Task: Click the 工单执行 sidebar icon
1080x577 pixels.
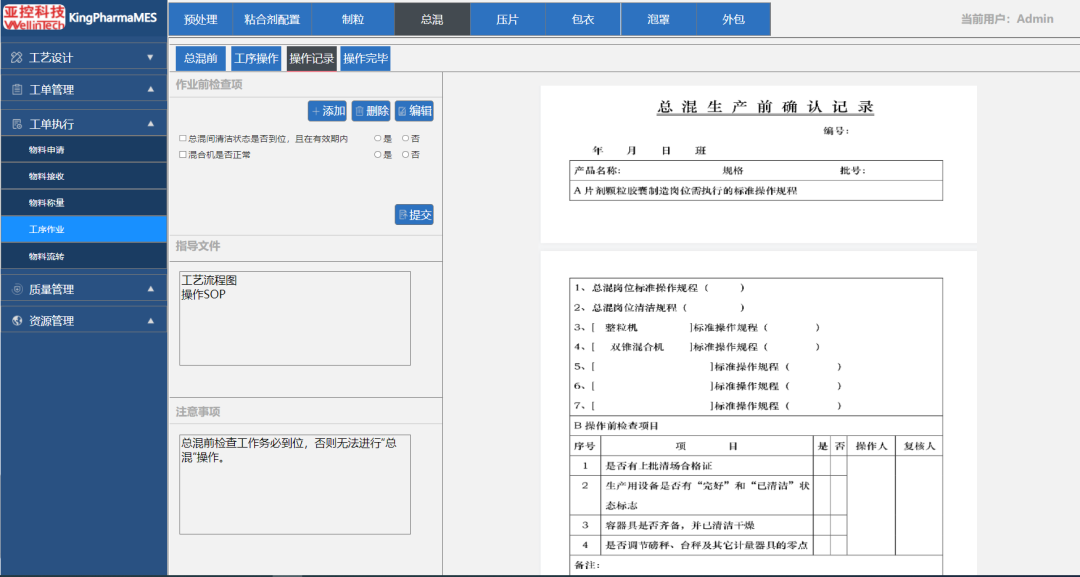Action: [17, 124]
